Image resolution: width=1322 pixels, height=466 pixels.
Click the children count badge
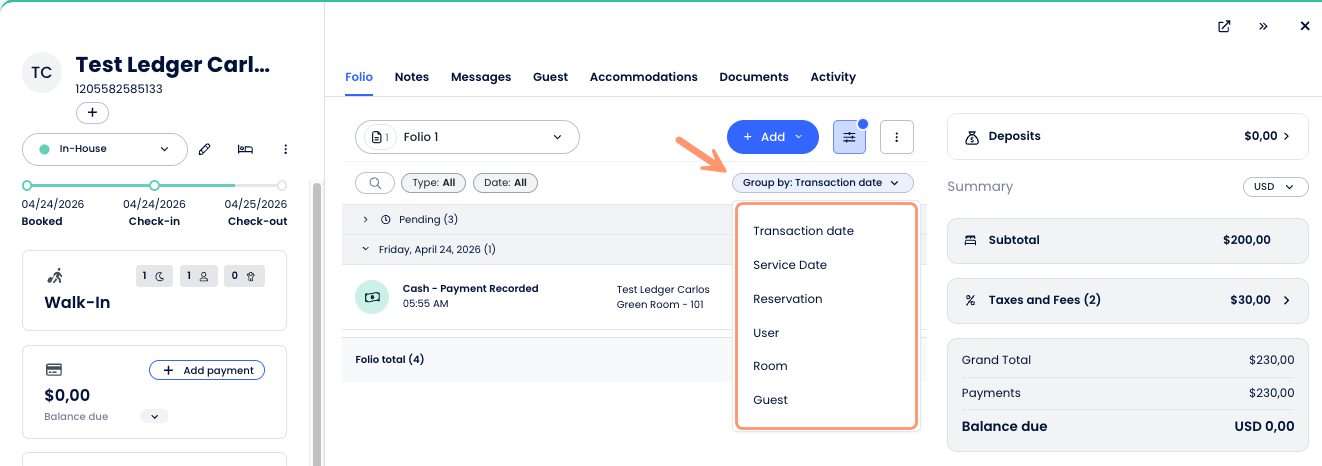243,276
